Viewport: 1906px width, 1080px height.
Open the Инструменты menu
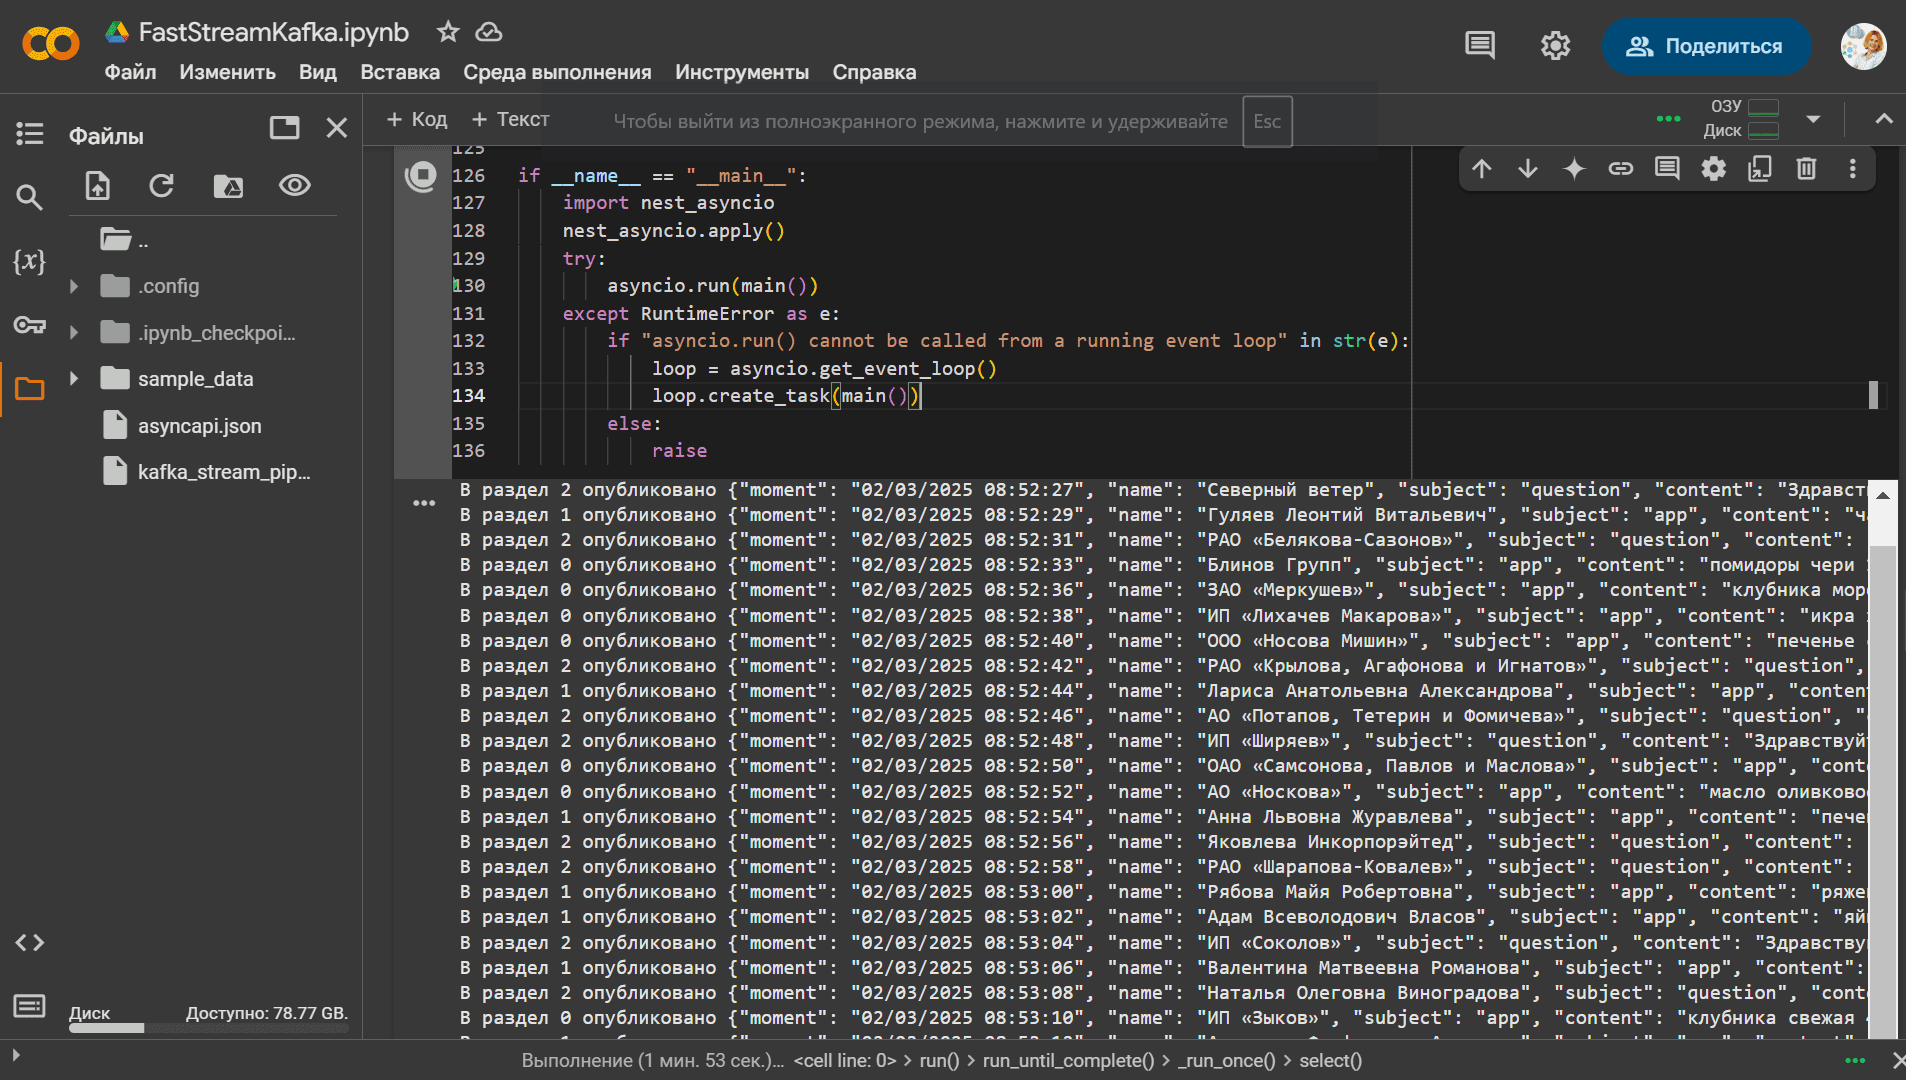point(742,72)
